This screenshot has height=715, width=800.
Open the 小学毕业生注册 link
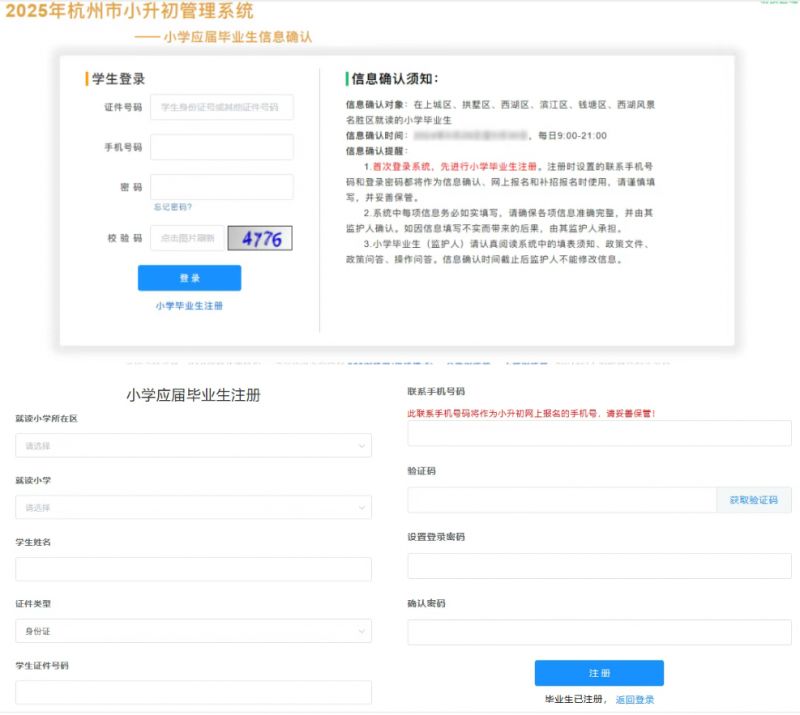click(x=189, y=306)
